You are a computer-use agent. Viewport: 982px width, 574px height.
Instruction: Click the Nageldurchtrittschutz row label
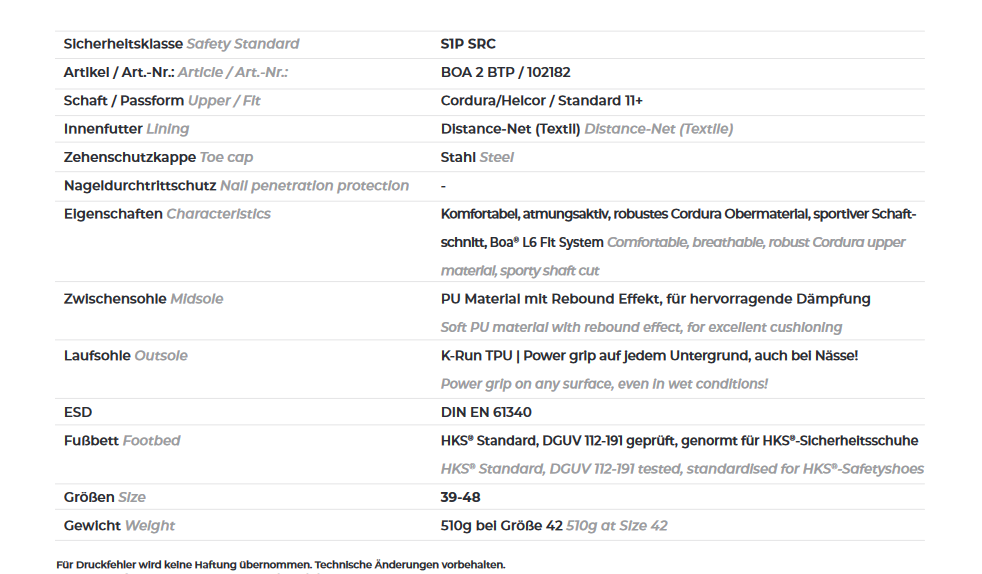point(236,186)
